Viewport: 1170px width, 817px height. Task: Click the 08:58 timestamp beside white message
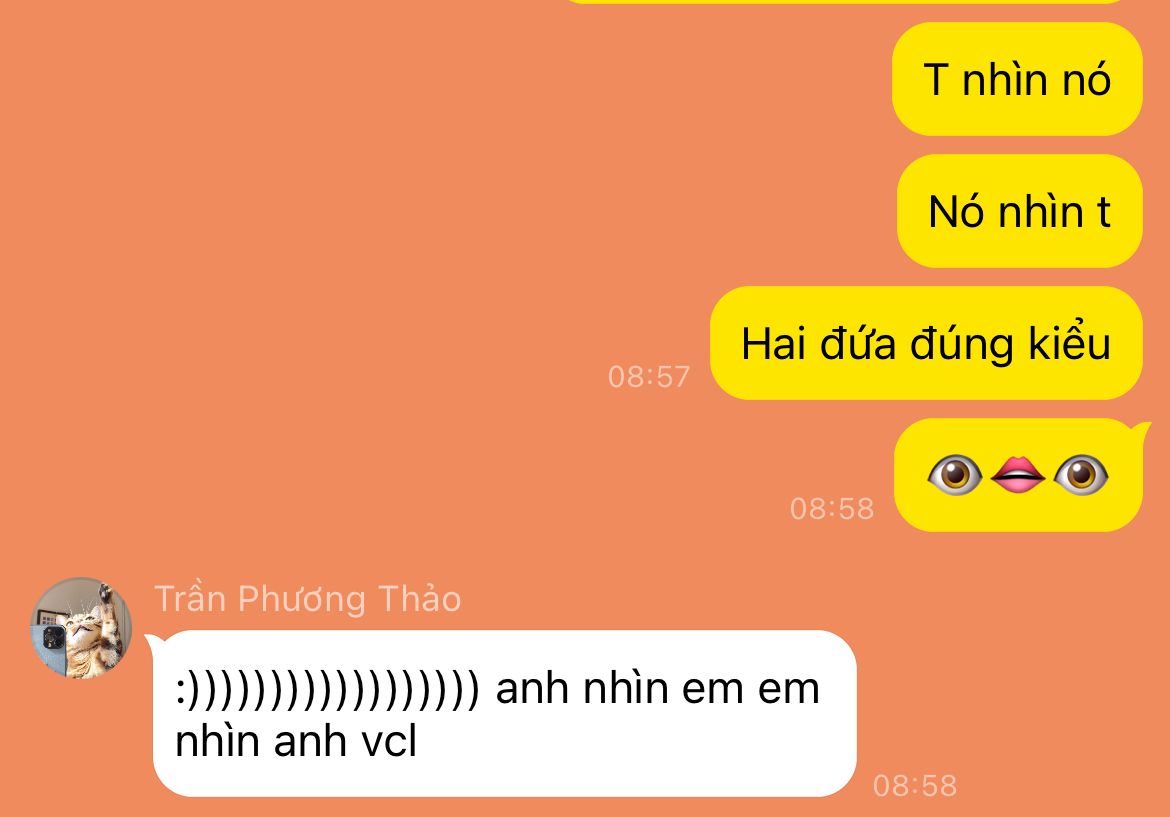pos(915,786)
